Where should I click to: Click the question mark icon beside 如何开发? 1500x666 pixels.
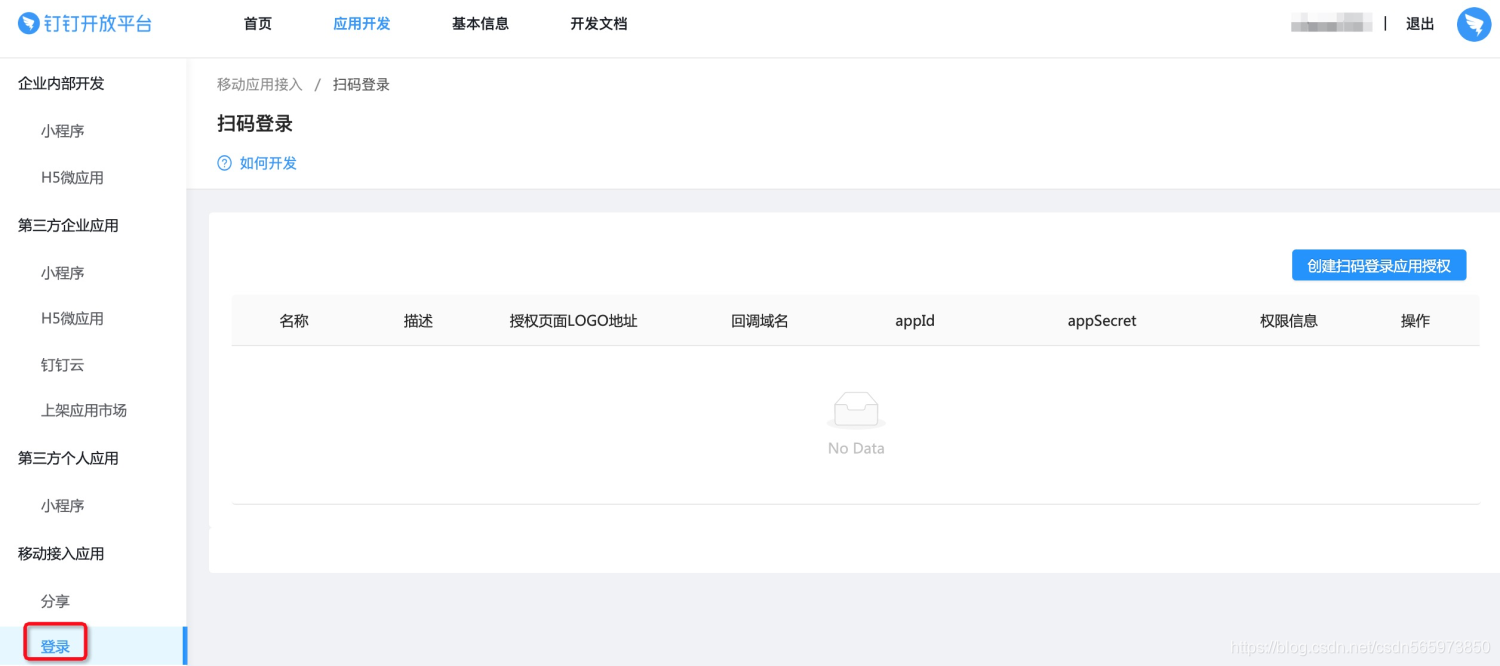pos(223,162)
